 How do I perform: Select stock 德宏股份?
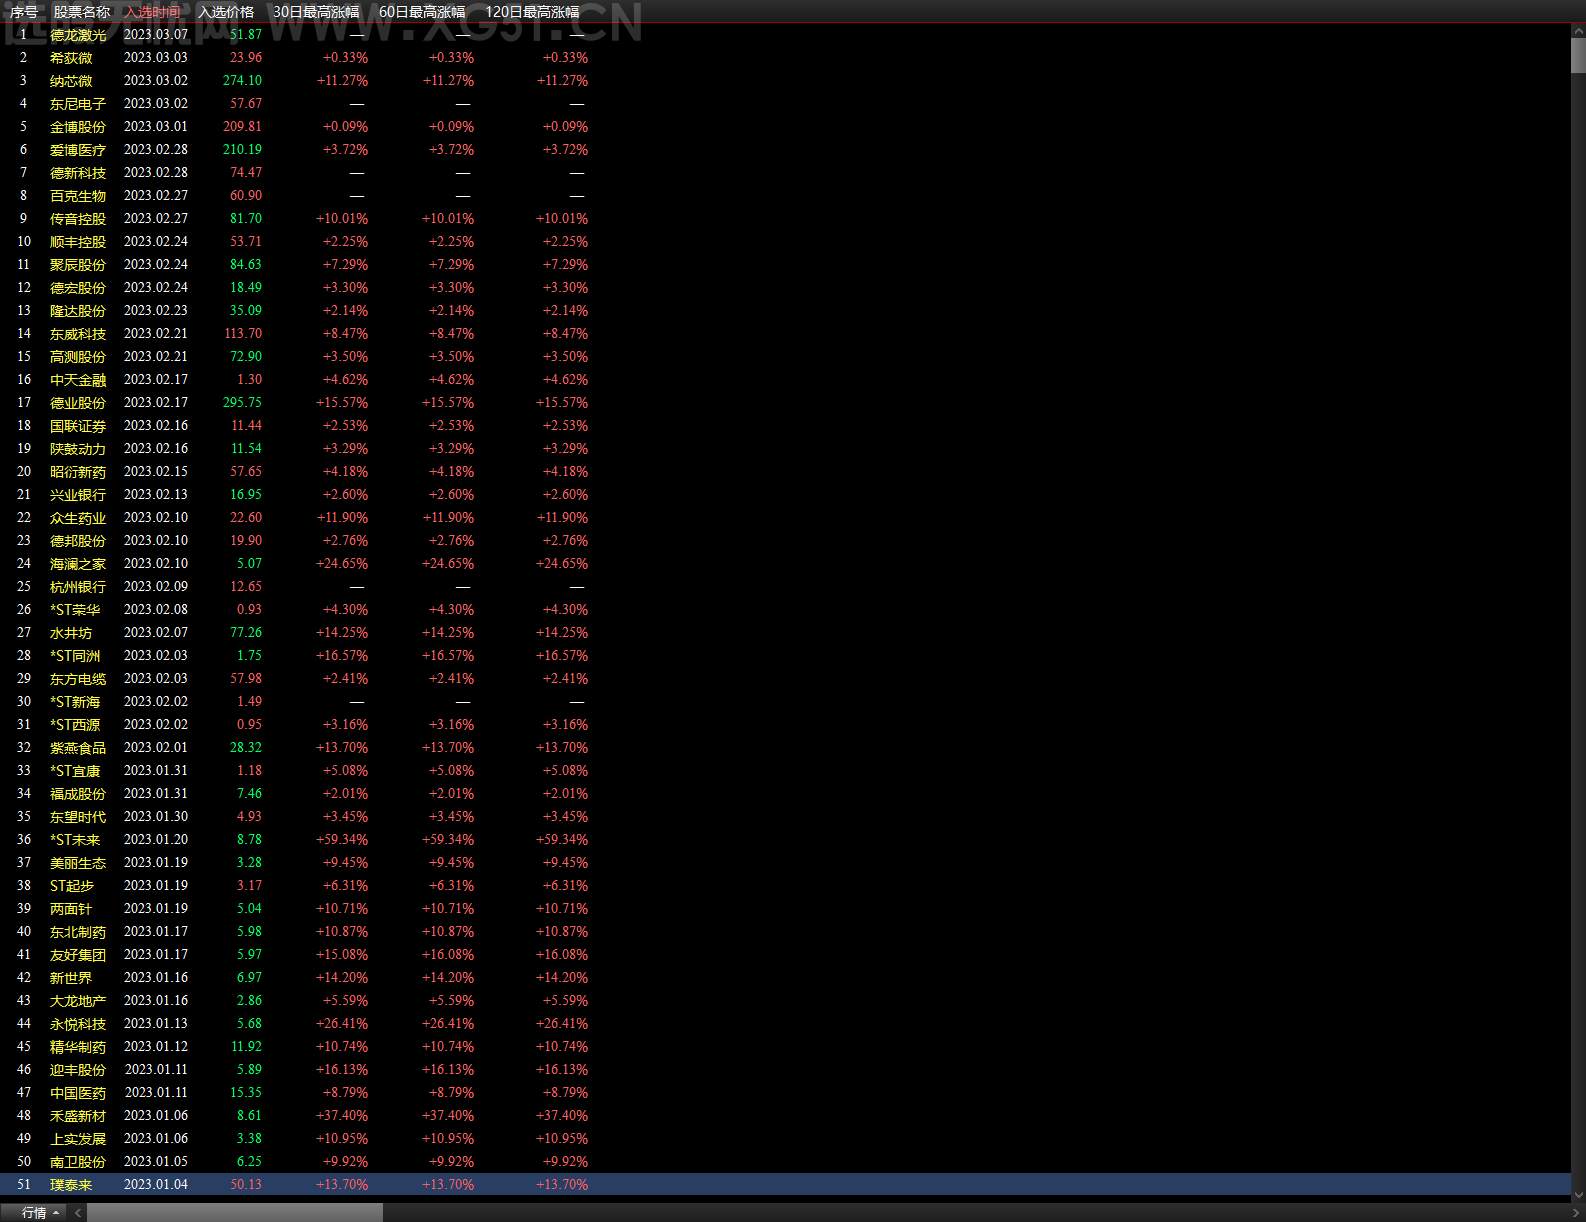pos(78,288)
